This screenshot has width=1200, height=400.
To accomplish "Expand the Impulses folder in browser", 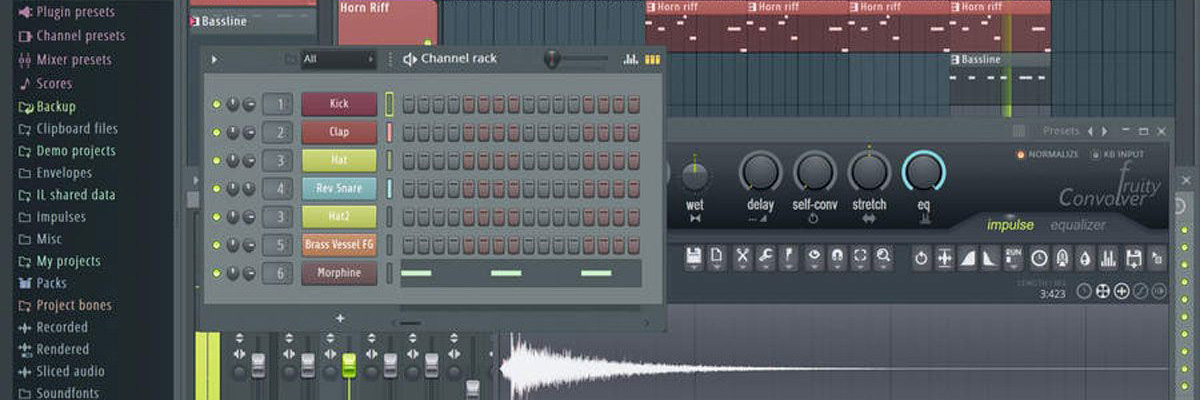I will click(52, 217).
